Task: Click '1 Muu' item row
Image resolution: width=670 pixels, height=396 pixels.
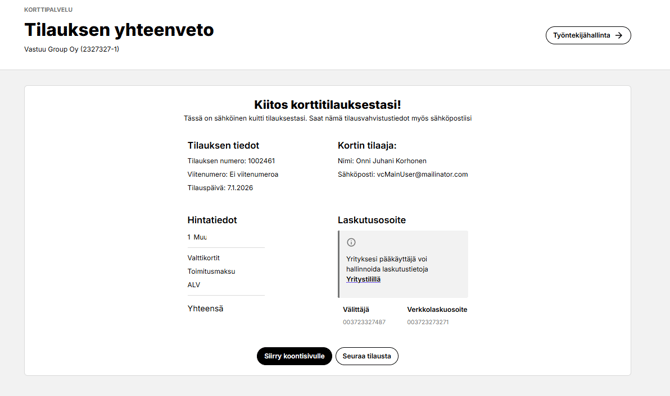Action: 197,237
